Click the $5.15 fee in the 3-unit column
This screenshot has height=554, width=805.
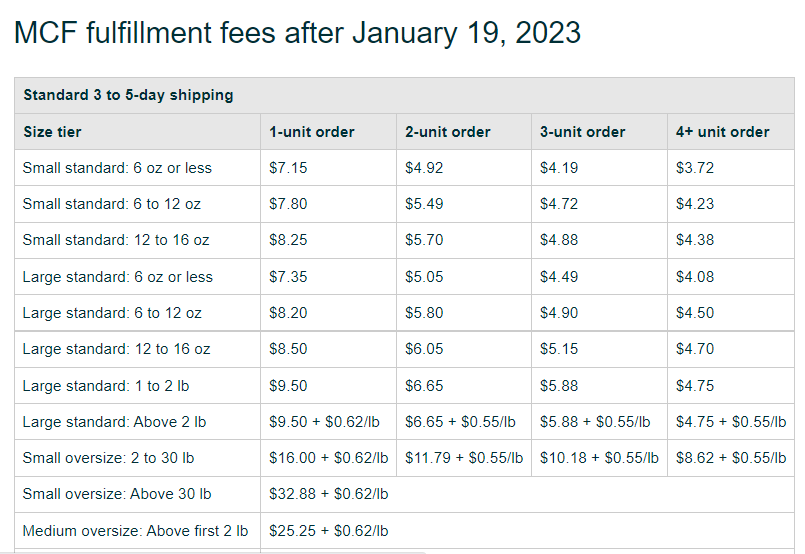coord(559,349)
